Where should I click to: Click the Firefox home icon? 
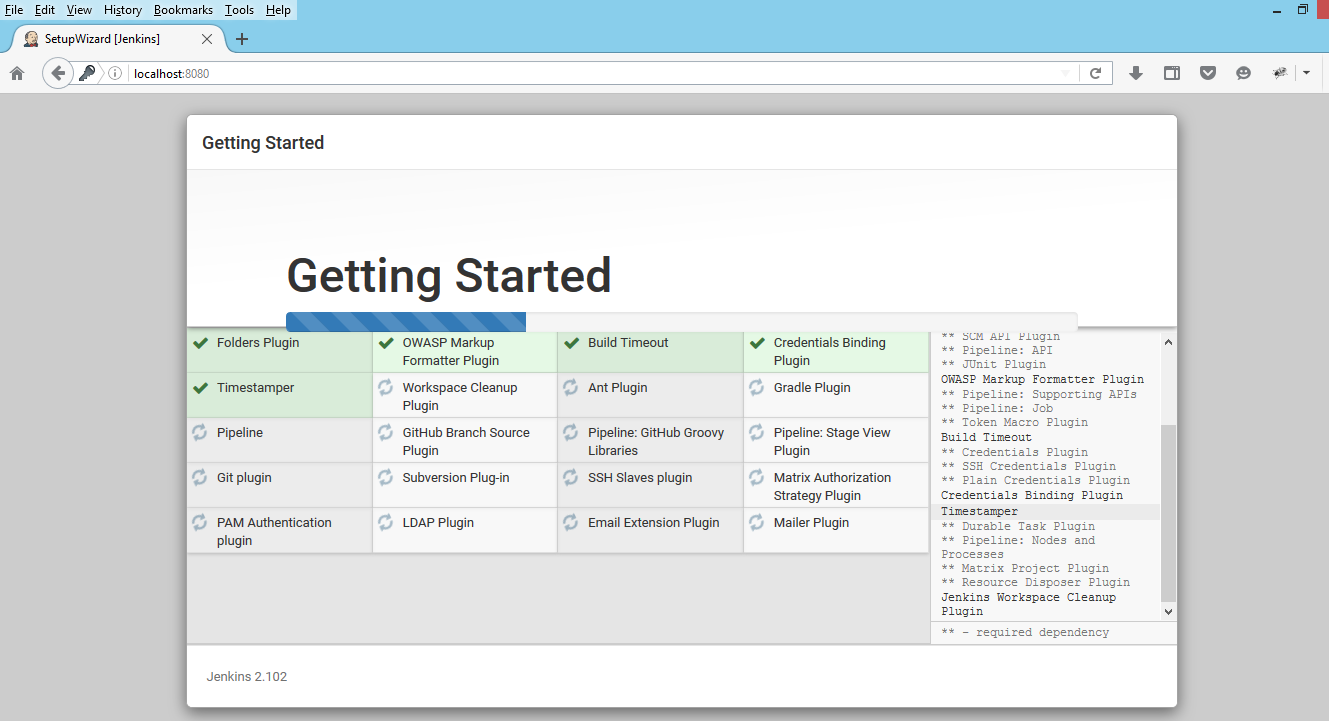(x=16, y=72)
